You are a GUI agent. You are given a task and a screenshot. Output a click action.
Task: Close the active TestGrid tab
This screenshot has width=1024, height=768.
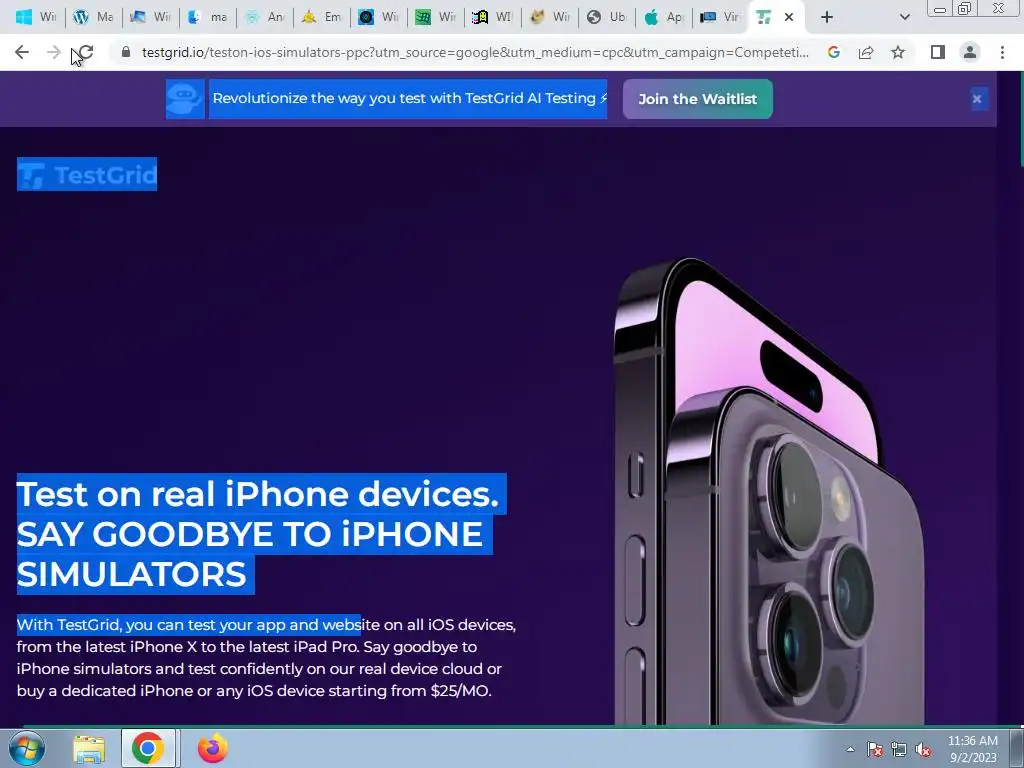pyautogui.click(x=789, y=18)
